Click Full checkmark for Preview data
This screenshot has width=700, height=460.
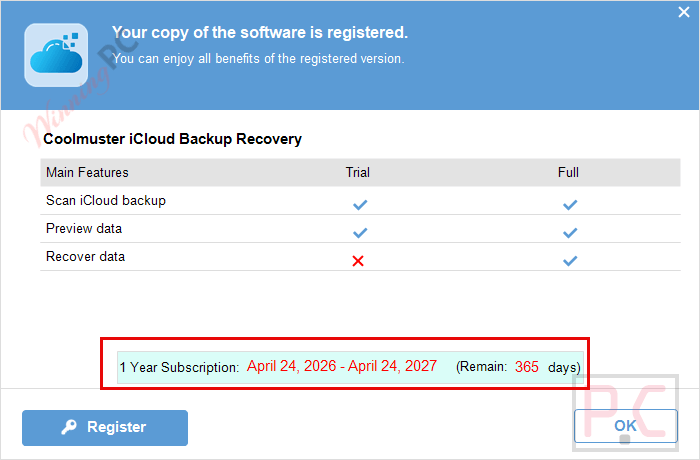coord(570,233)
